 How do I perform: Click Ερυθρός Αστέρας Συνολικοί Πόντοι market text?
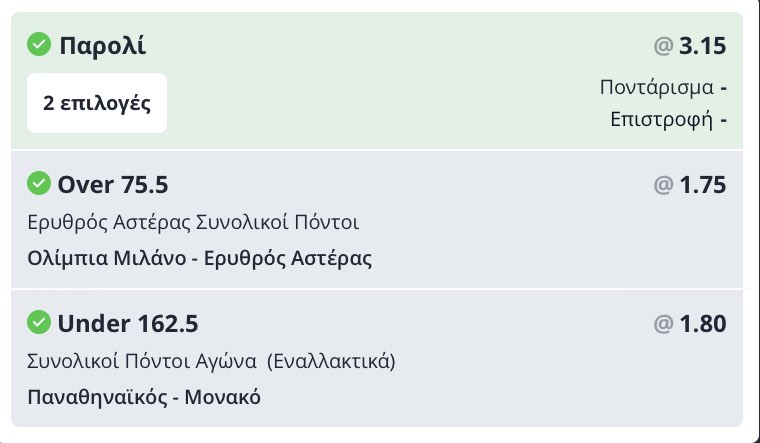click(x=193, y=222)
